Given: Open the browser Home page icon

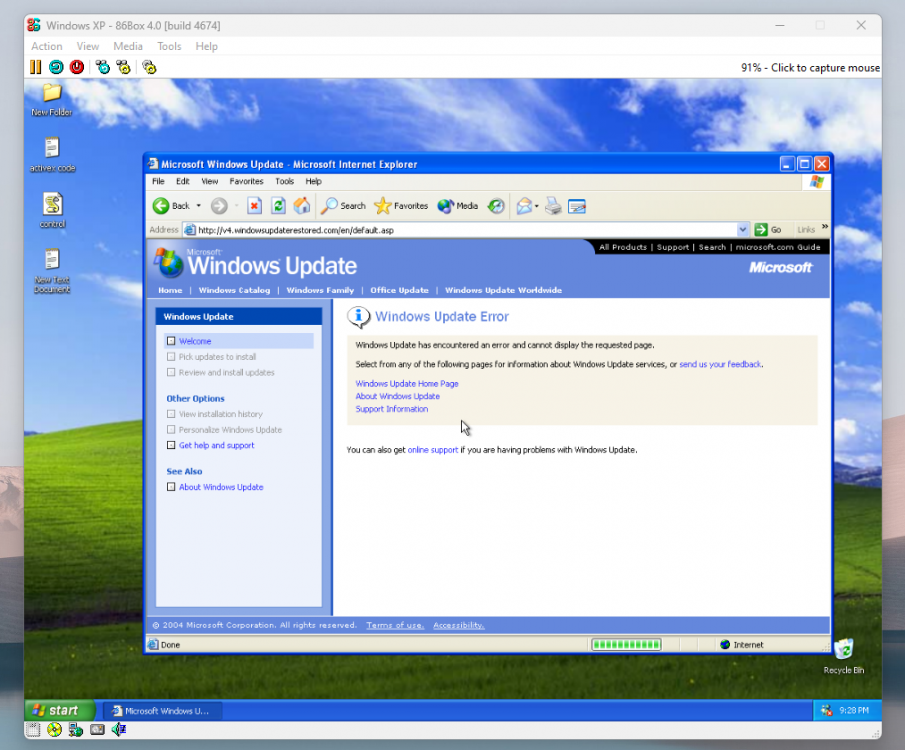Looking at the screenshot, I should pyautogui.click(x=301, y=206).
